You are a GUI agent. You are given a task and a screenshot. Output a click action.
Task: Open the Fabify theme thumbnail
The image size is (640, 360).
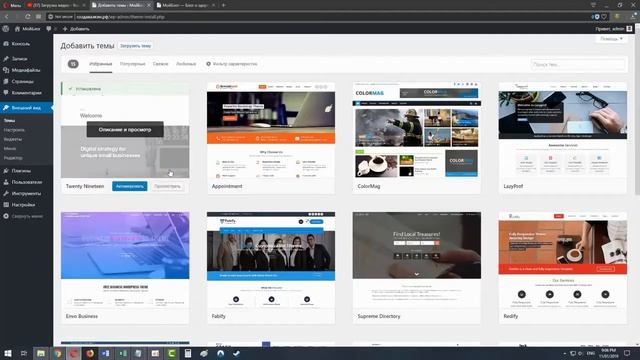(271, 260)
